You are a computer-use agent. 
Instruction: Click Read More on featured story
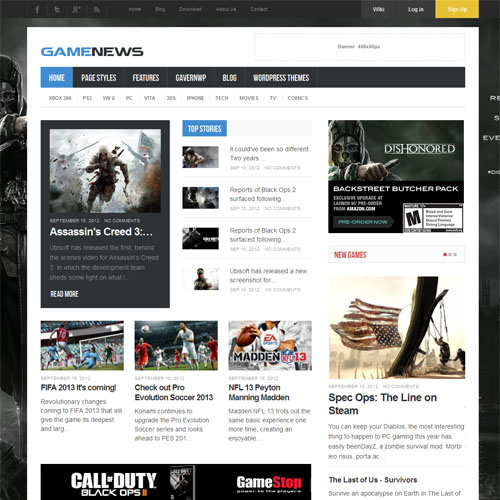coord(64,294)
